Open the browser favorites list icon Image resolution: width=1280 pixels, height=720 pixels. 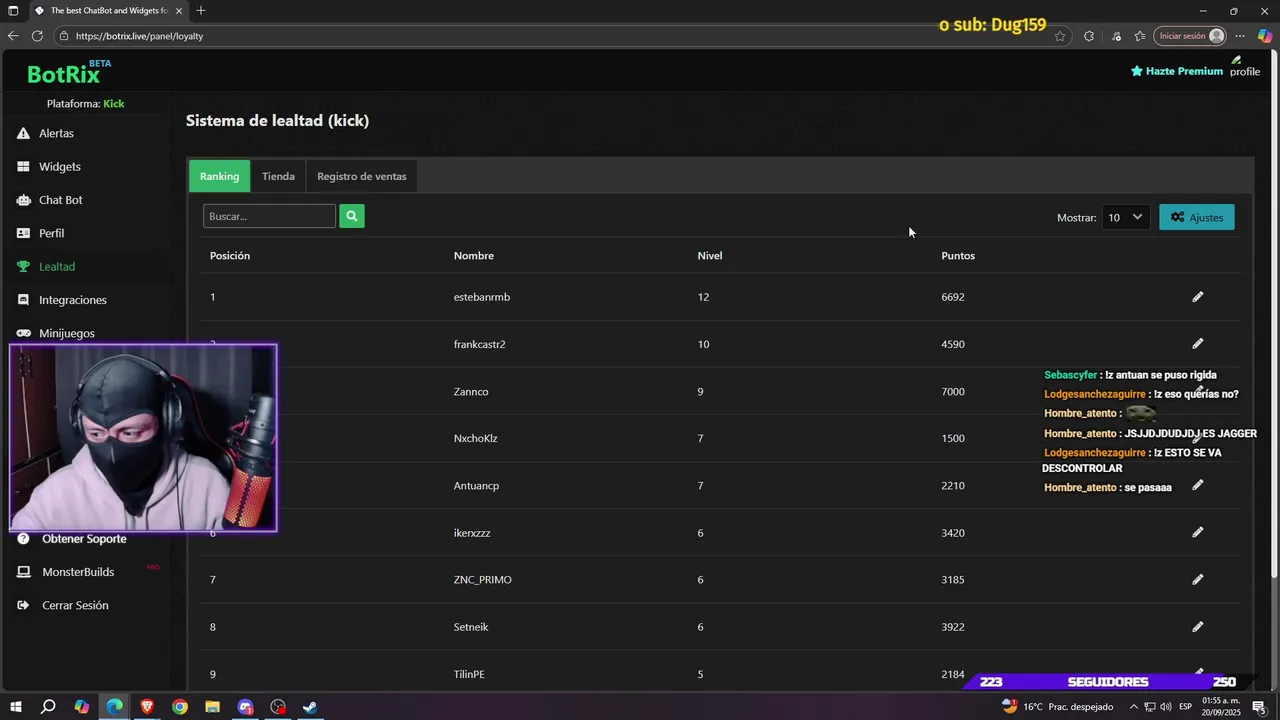(x=1140, y=36)
